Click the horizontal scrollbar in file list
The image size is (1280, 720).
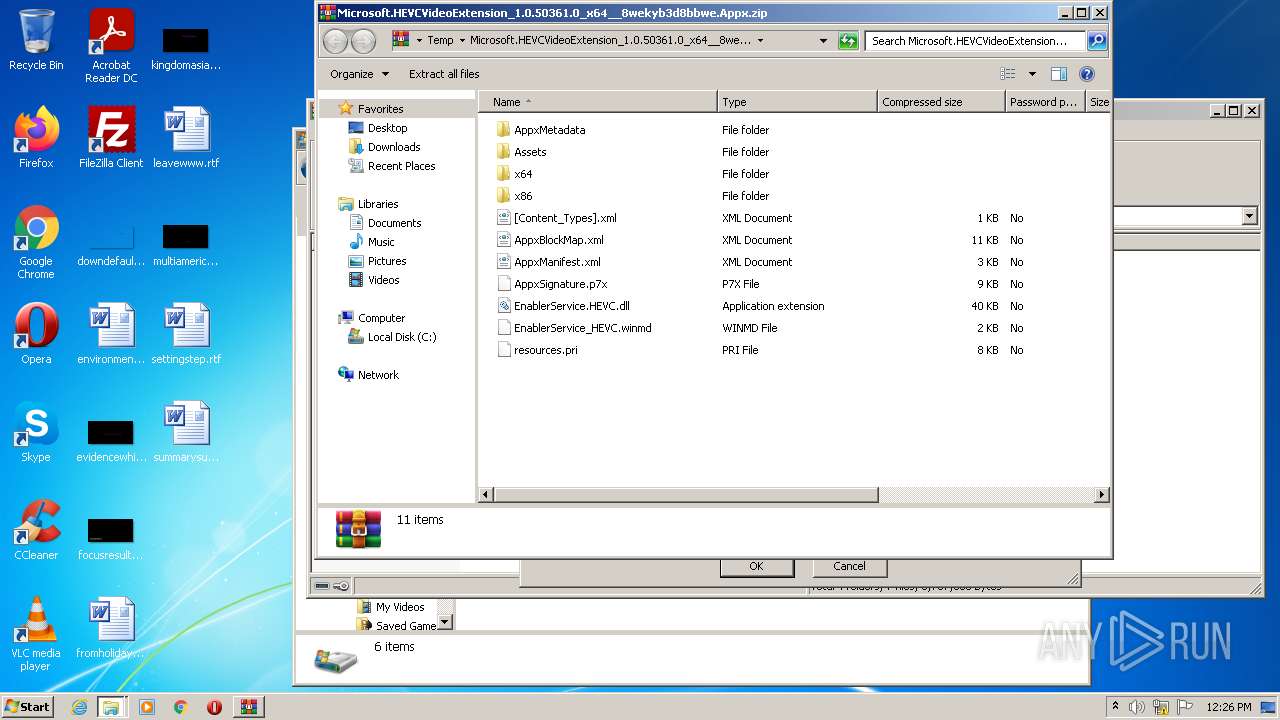pyautogui.click(x=686, y=495)
